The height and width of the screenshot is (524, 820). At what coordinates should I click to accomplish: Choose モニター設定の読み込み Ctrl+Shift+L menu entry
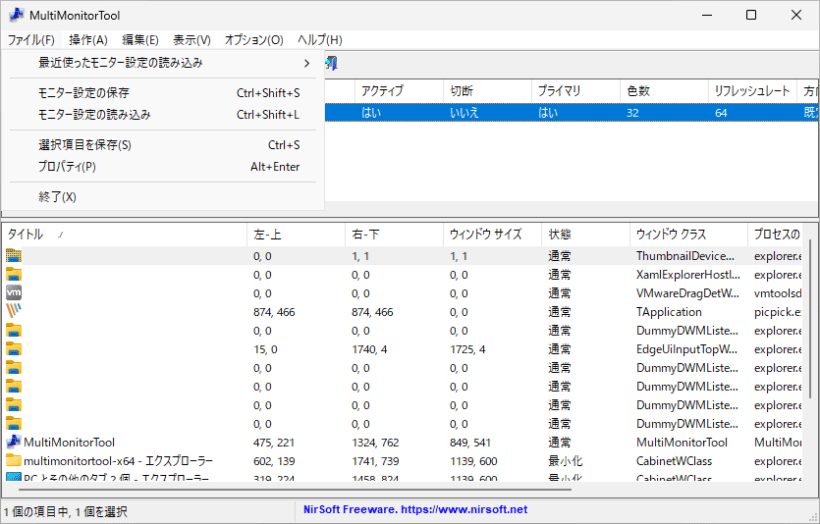pos(163,115)
